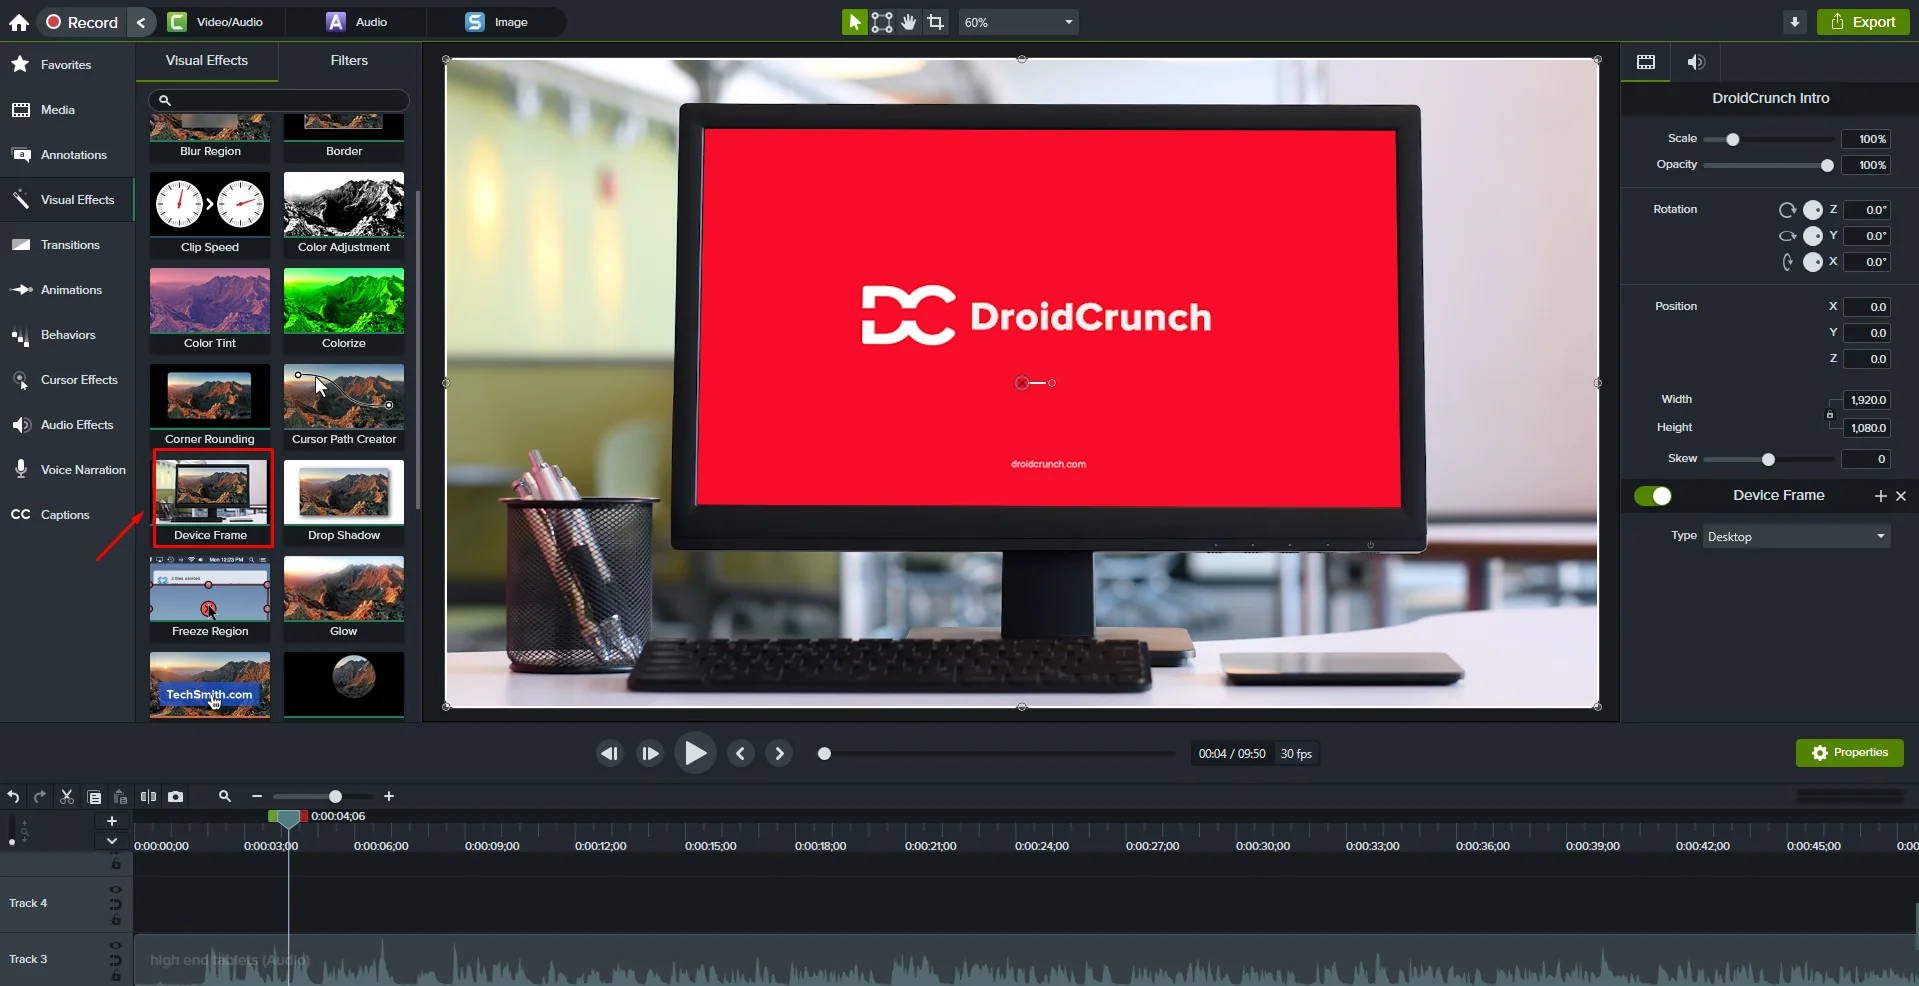Viewport: 1919px width, 986px height.
Task: Open the Animations panel
Action: [66, 290]
